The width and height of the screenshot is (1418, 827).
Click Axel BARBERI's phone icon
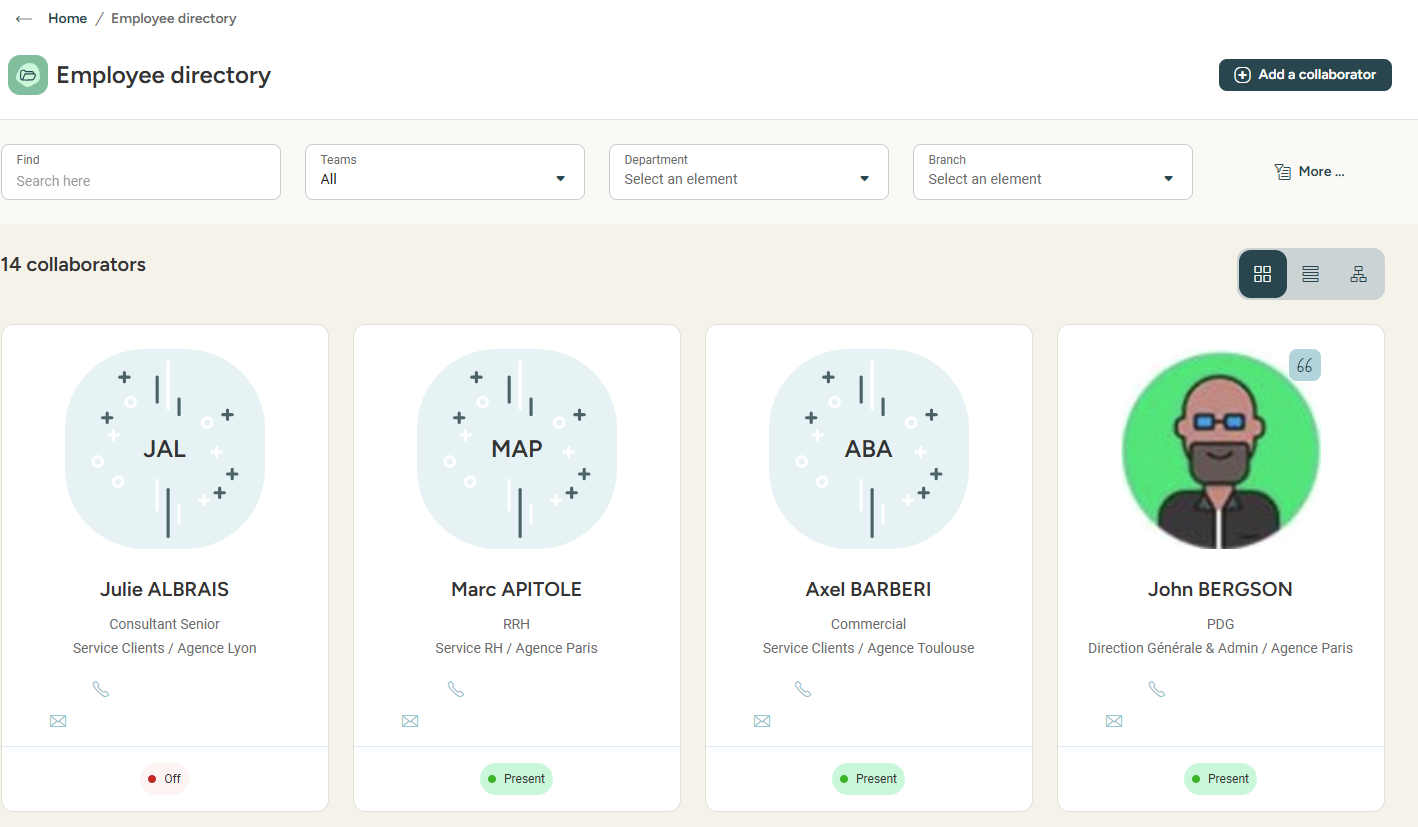click(x=803, y=689)
